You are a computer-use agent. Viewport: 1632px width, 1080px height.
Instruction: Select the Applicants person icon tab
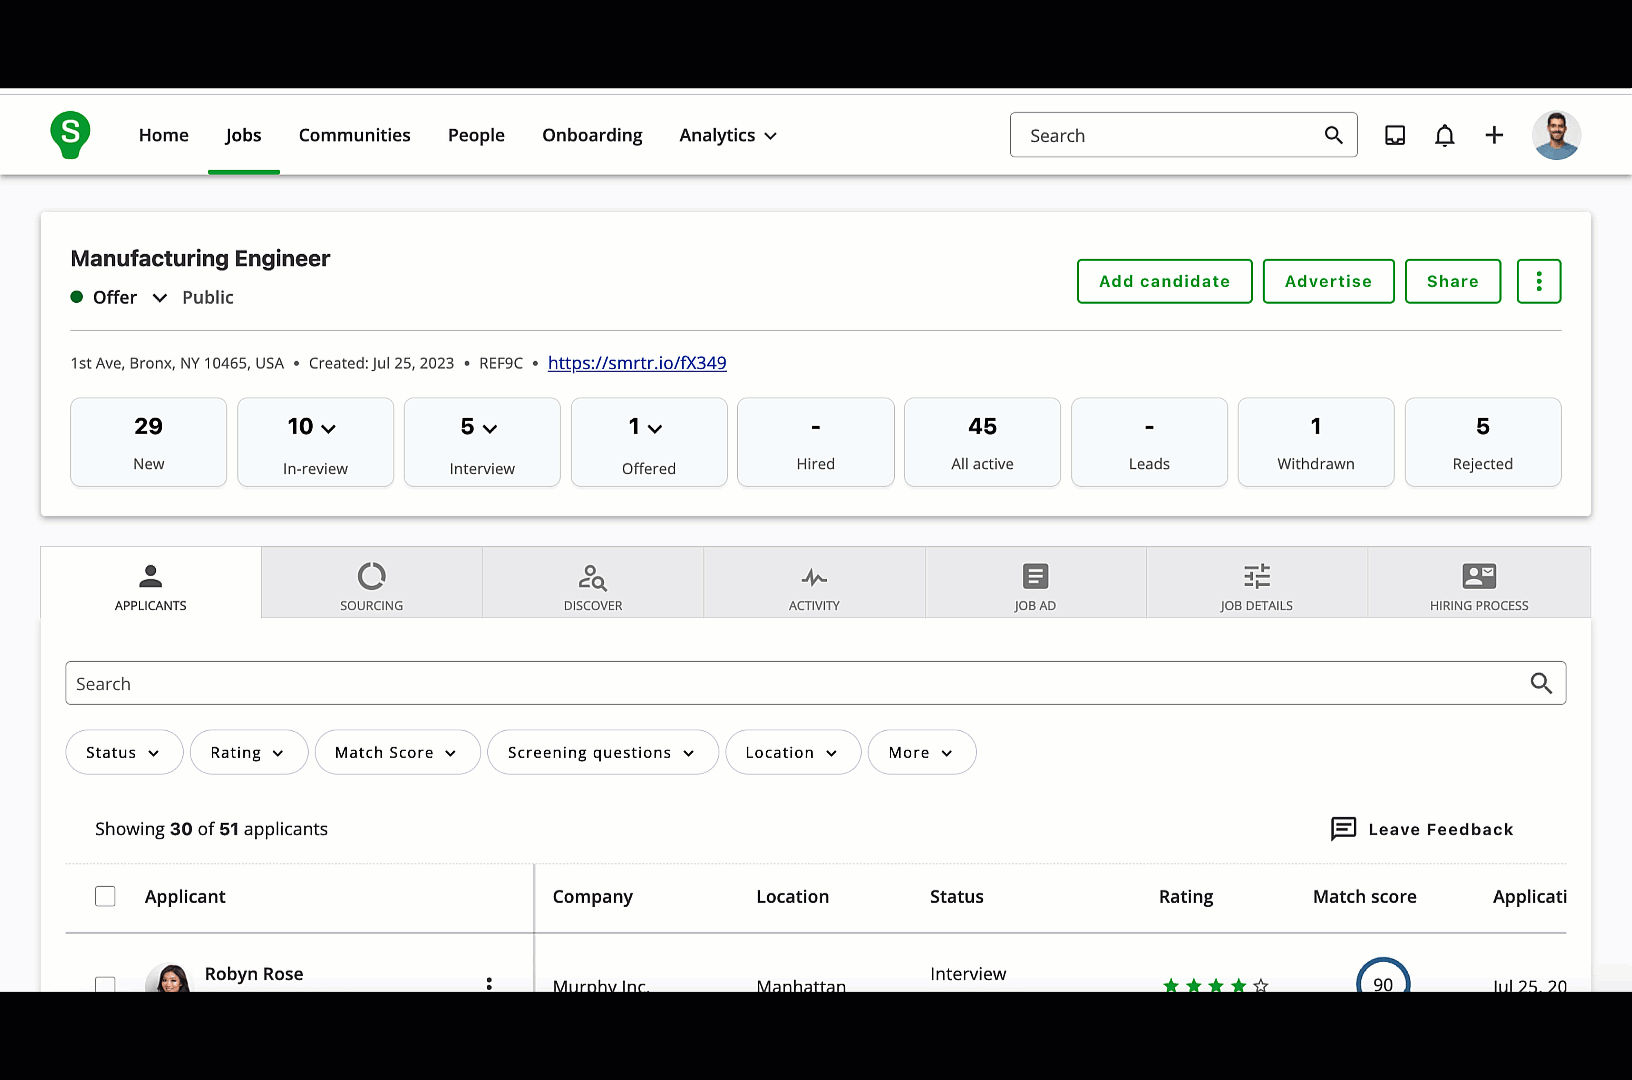tap(151, 582)
